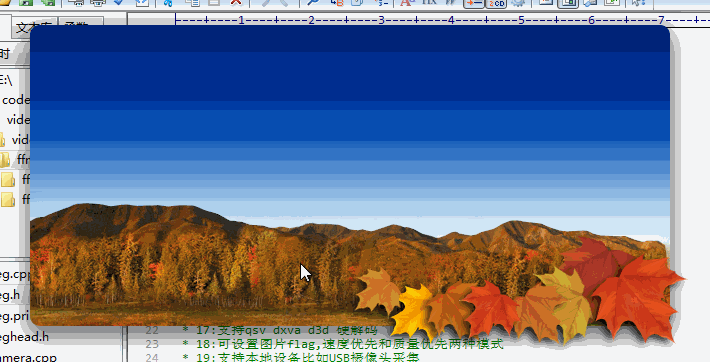The width and height of the screenshot is (710, 362).
Task: Expand the E:\ drive tree node
Action: point(6,80)
